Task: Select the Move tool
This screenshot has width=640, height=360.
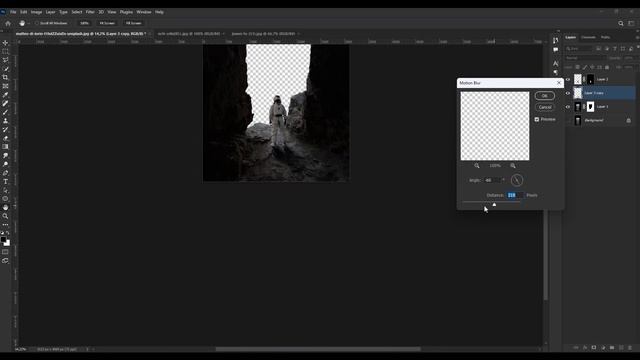Action: [x=5, y=43]
